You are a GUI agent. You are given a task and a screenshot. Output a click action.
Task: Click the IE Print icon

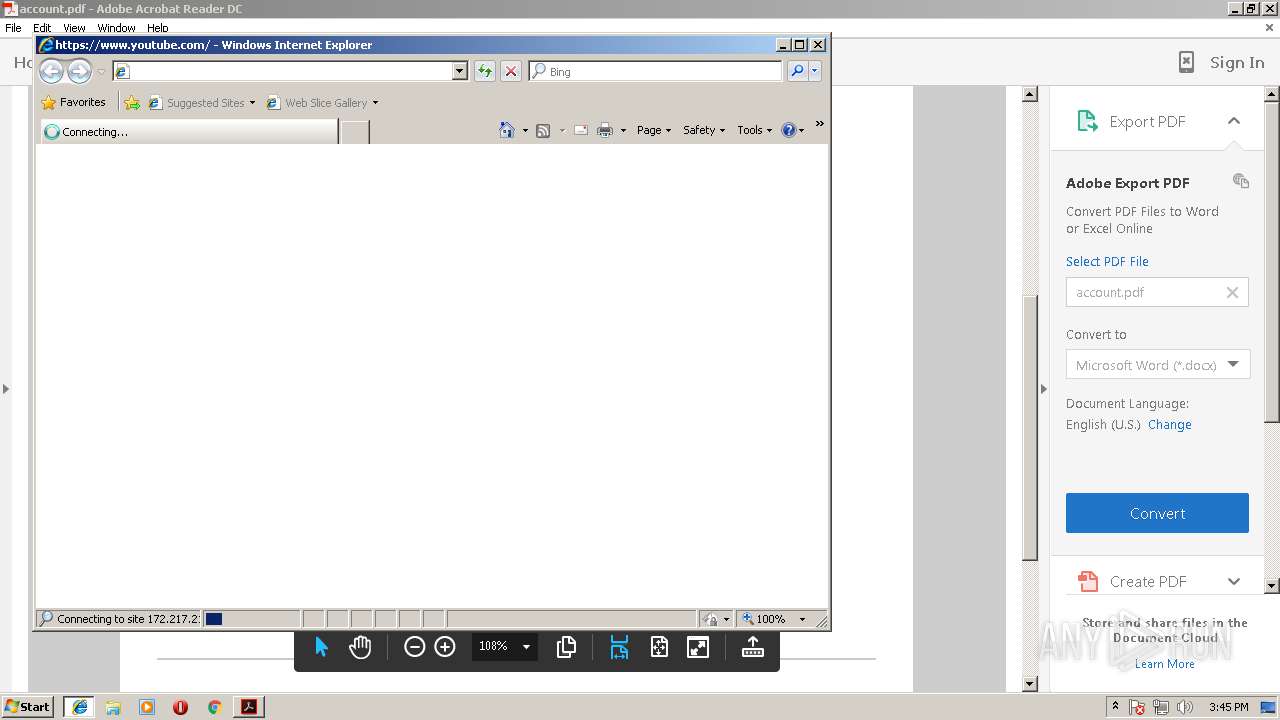tap(605, 130)
